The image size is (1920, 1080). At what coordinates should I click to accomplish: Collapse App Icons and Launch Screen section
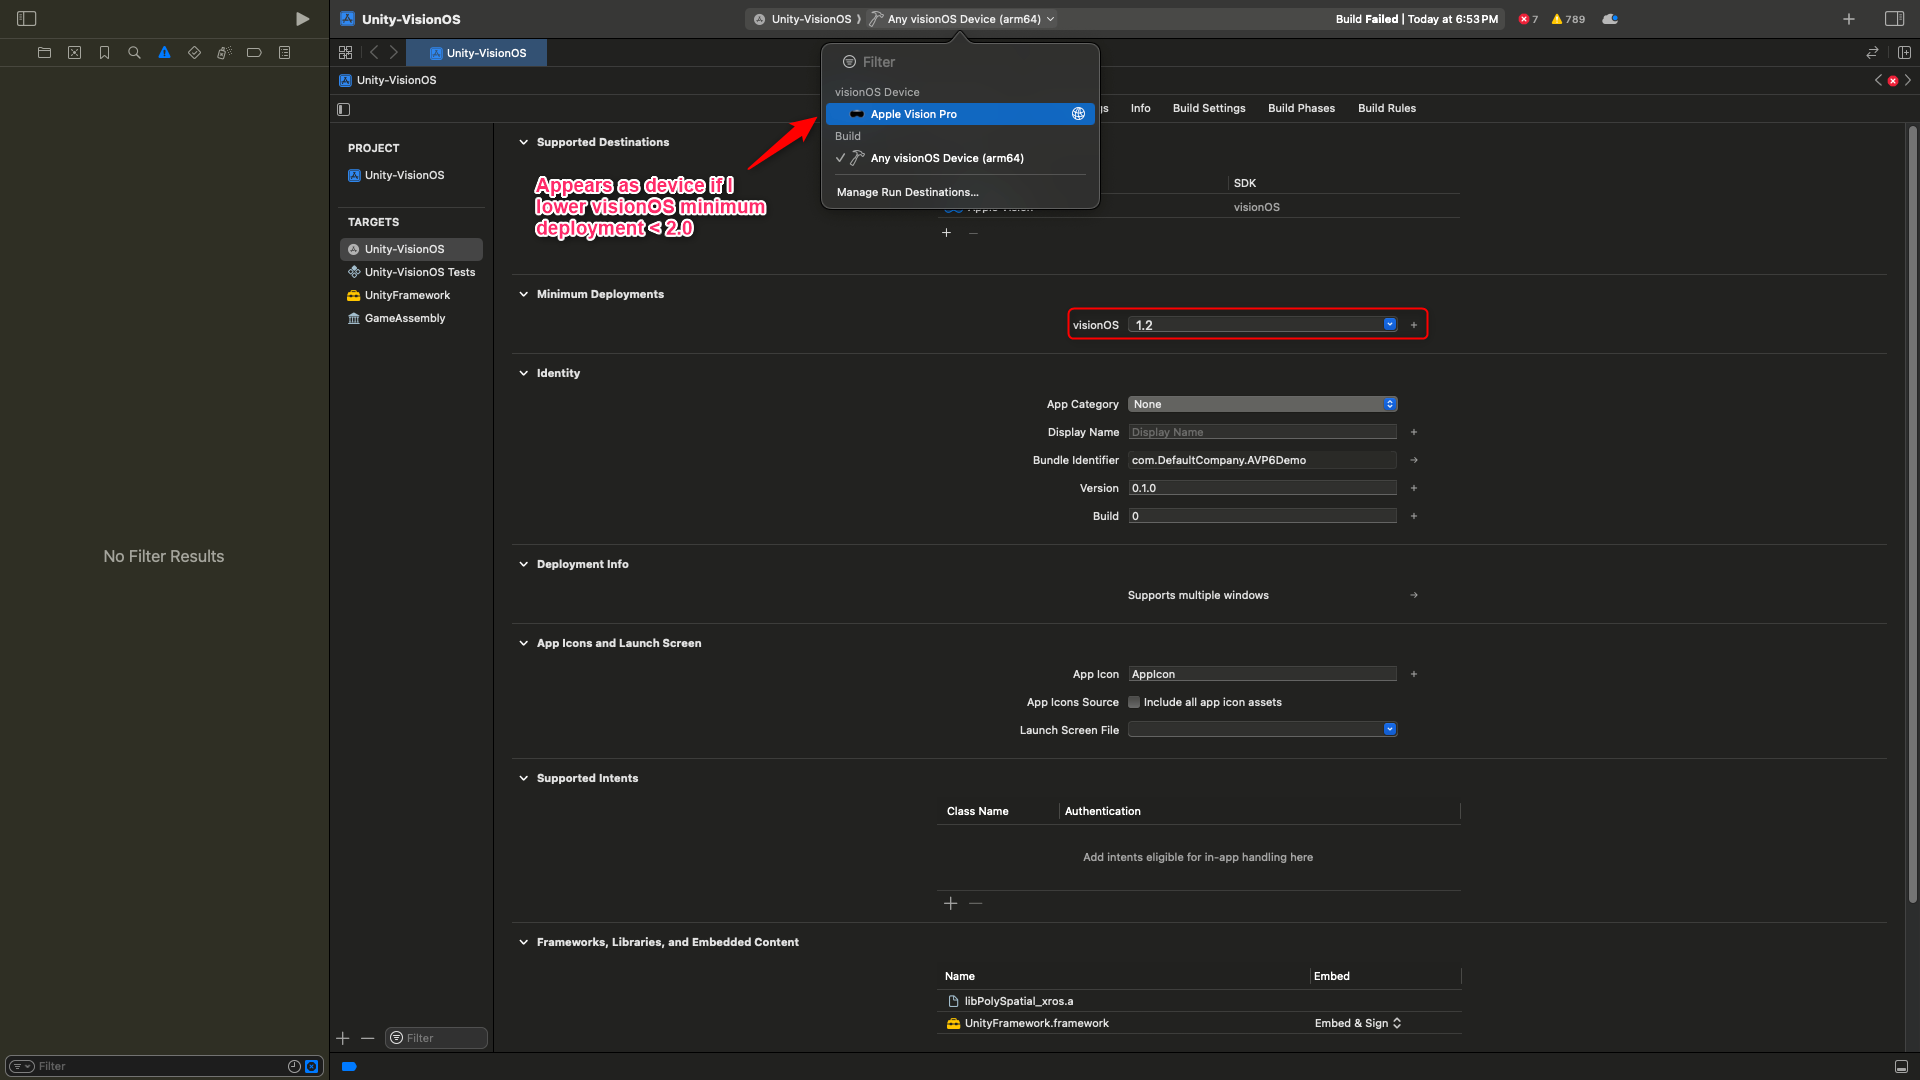click(523, 644)
